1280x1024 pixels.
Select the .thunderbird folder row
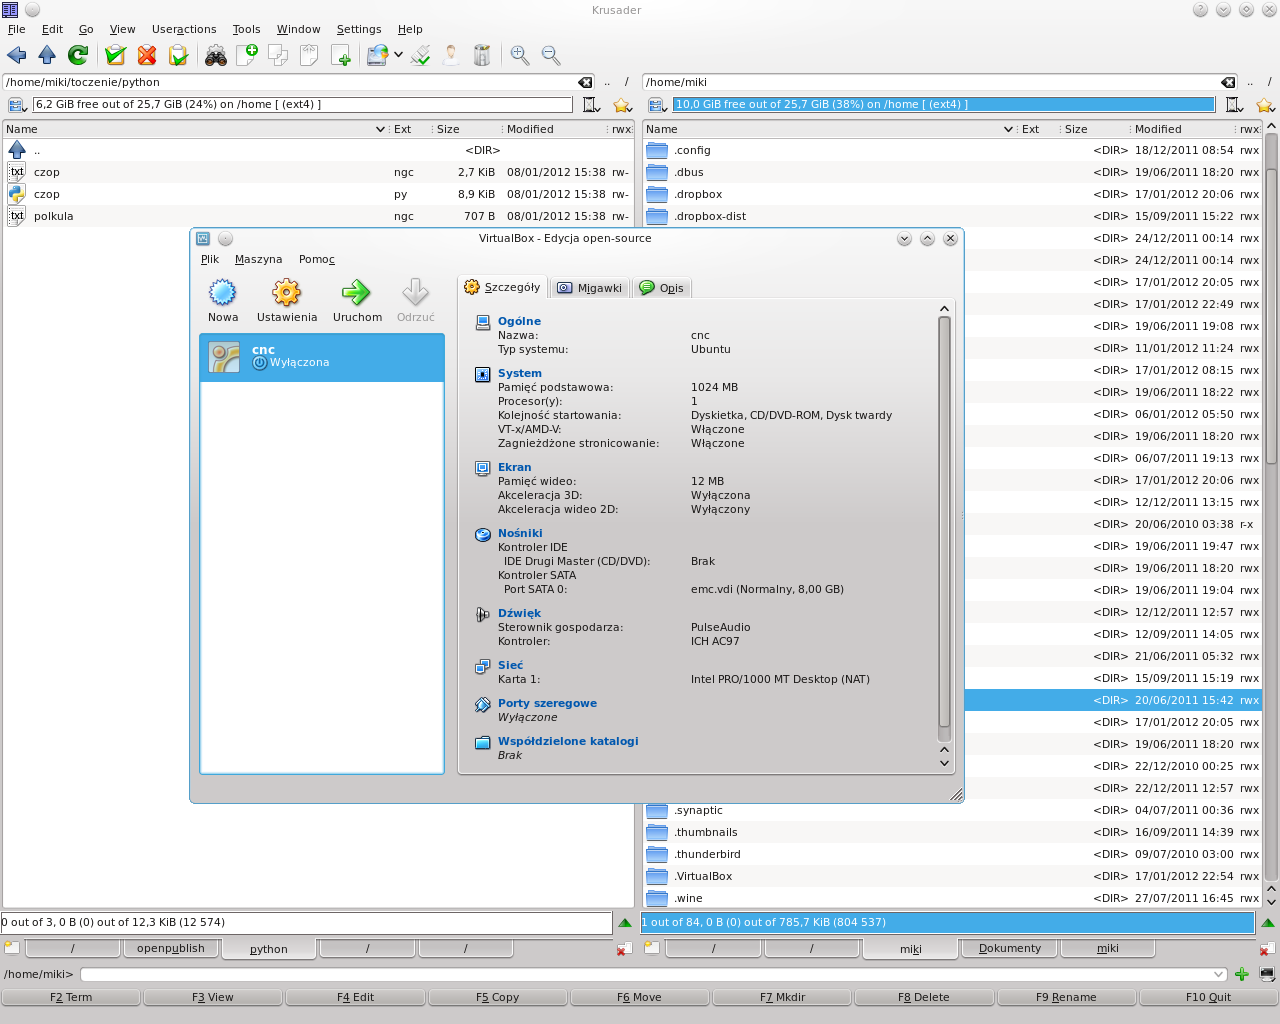[951, 854]
